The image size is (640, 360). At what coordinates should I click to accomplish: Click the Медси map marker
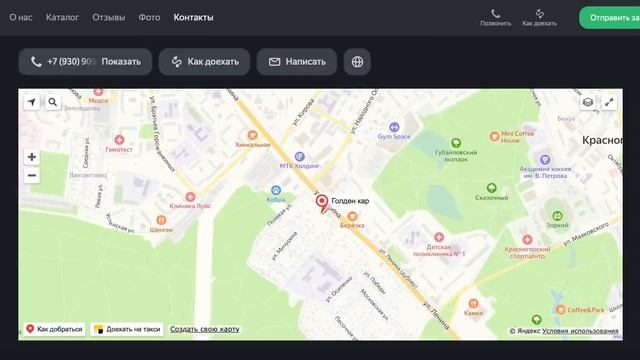(98, 92)
